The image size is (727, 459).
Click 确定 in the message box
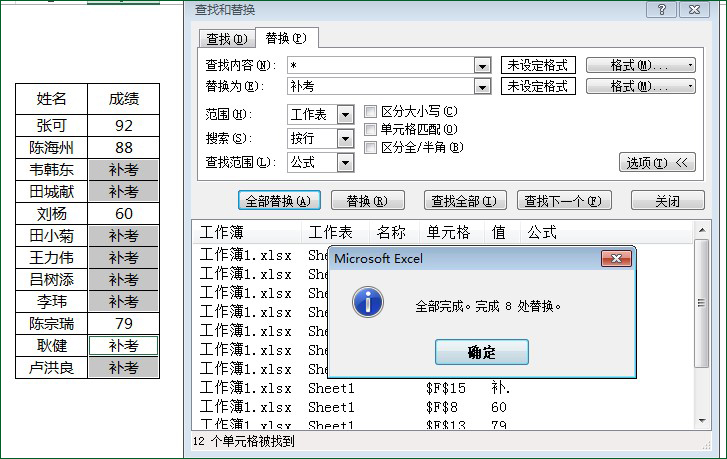[482, 352]
